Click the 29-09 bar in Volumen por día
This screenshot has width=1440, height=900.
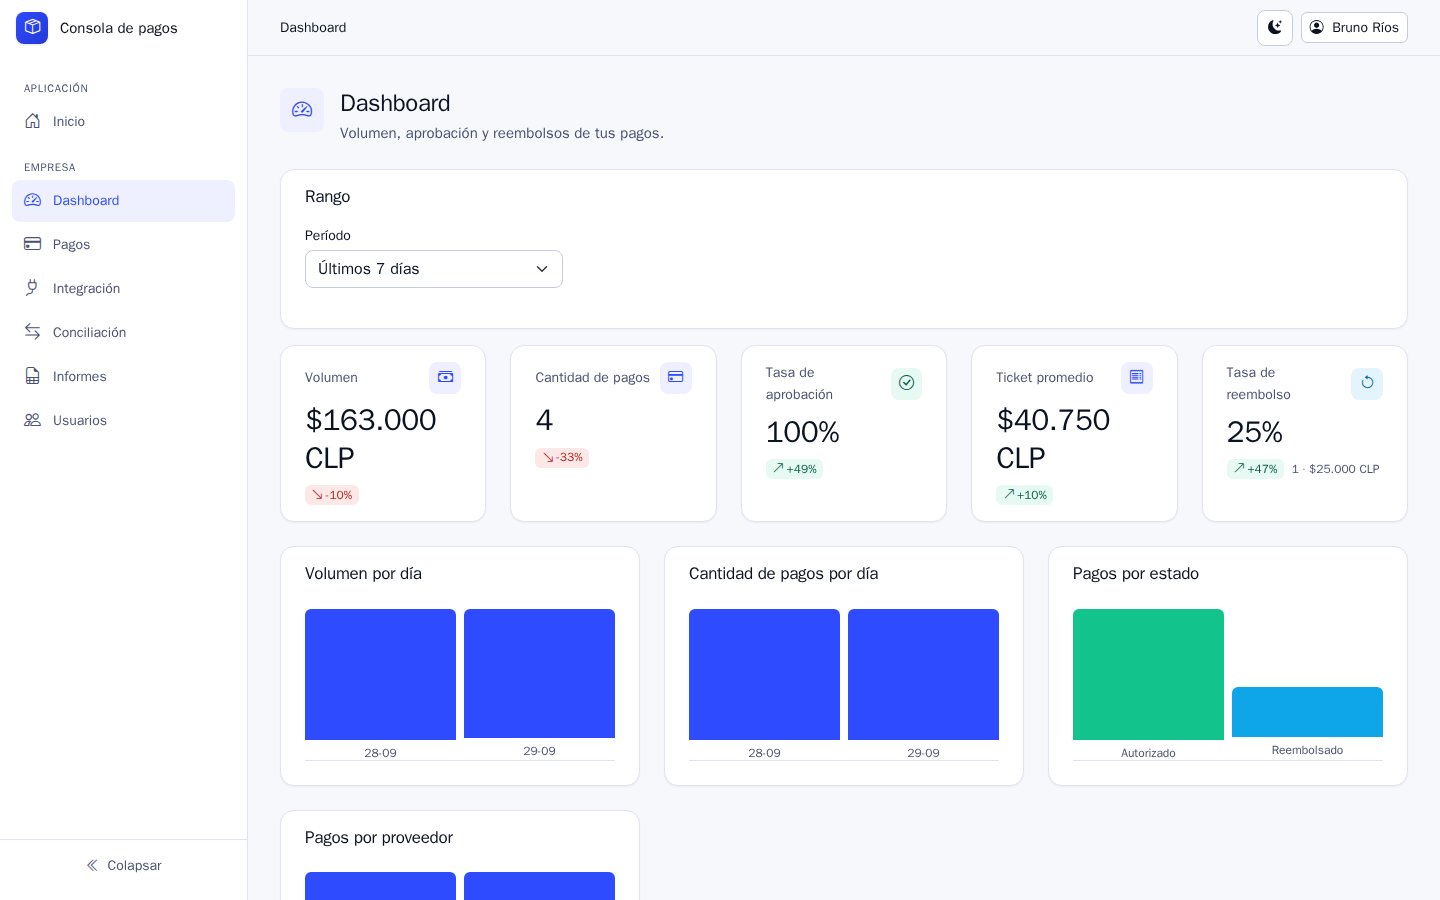pos(539,674)
